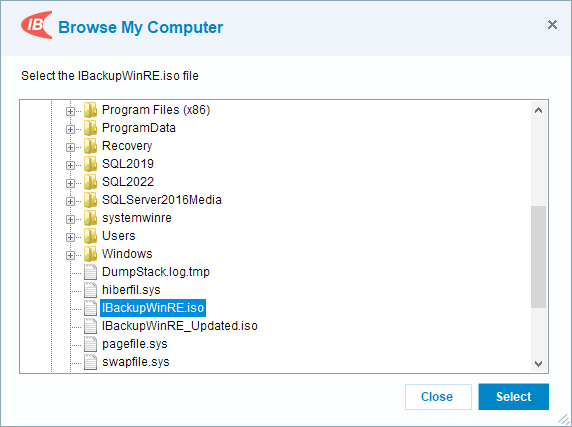Click the Recovery folder icon
This screenshot has width=572, height=427.
tap(90, 146)
